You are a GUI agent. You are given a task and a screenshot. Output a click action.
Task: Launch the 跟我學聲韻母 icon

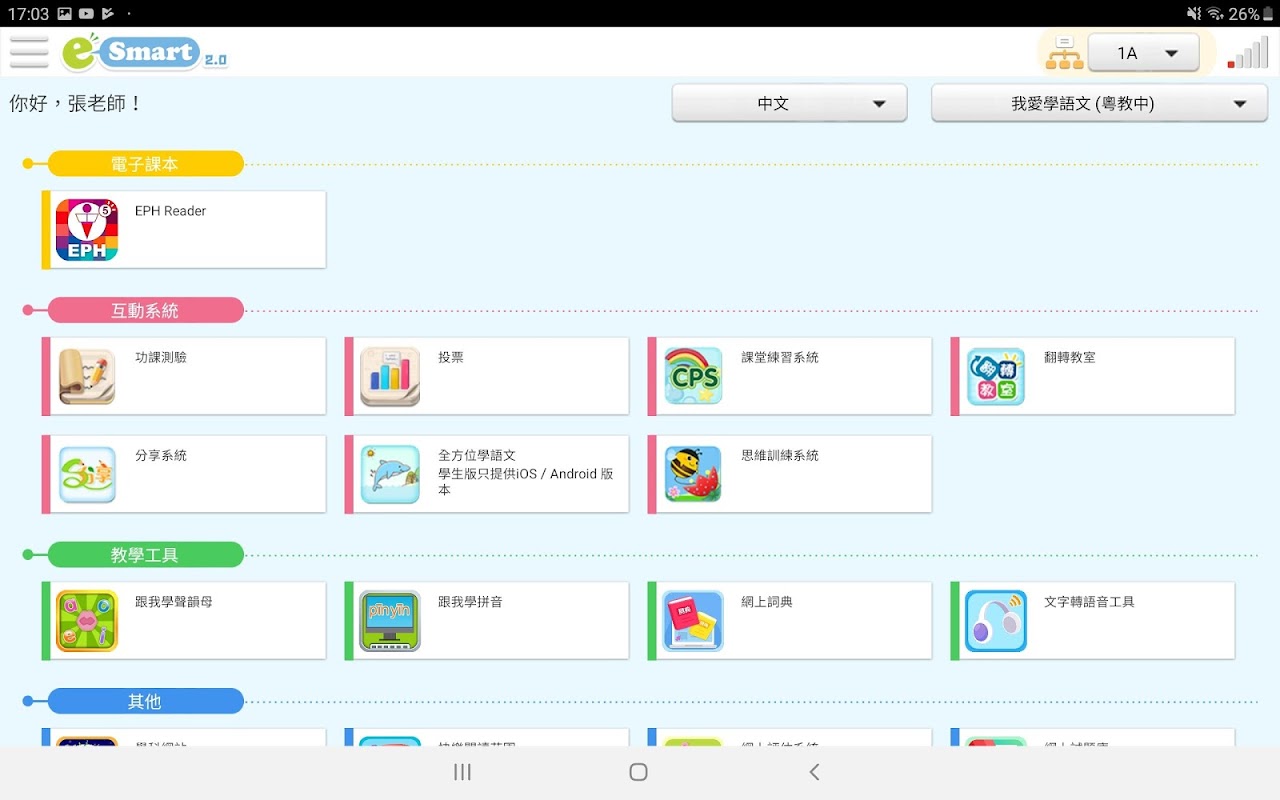(x=87, y=621)
